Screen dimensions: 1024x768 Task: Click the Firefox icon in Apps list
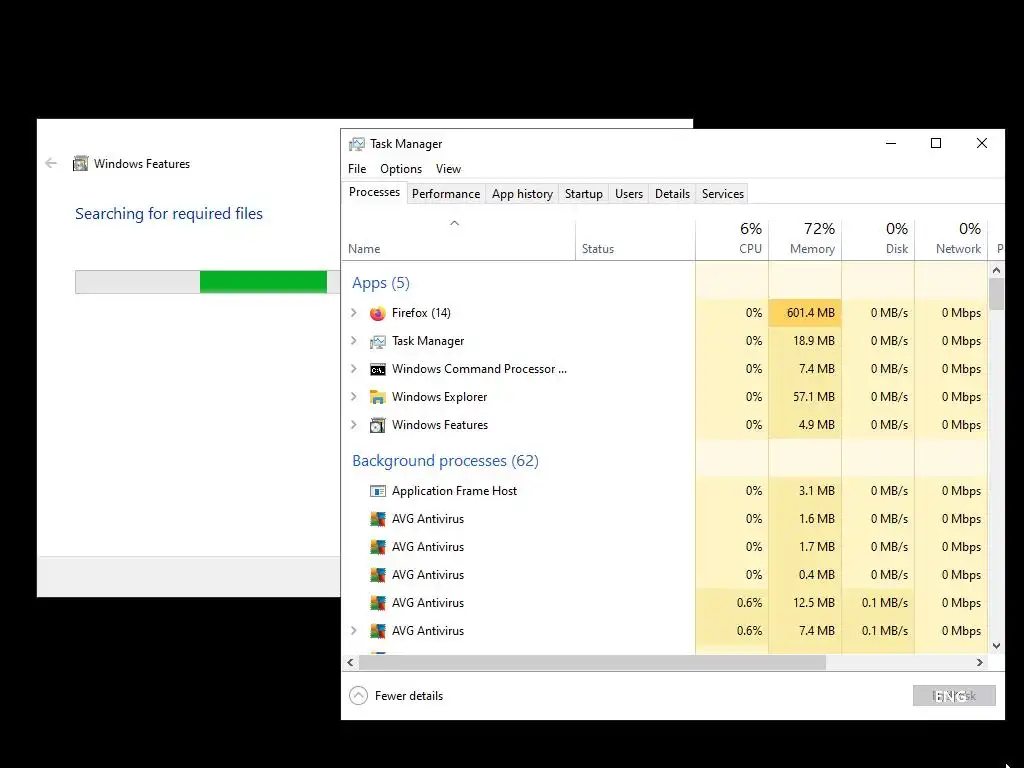pos(377,313)
